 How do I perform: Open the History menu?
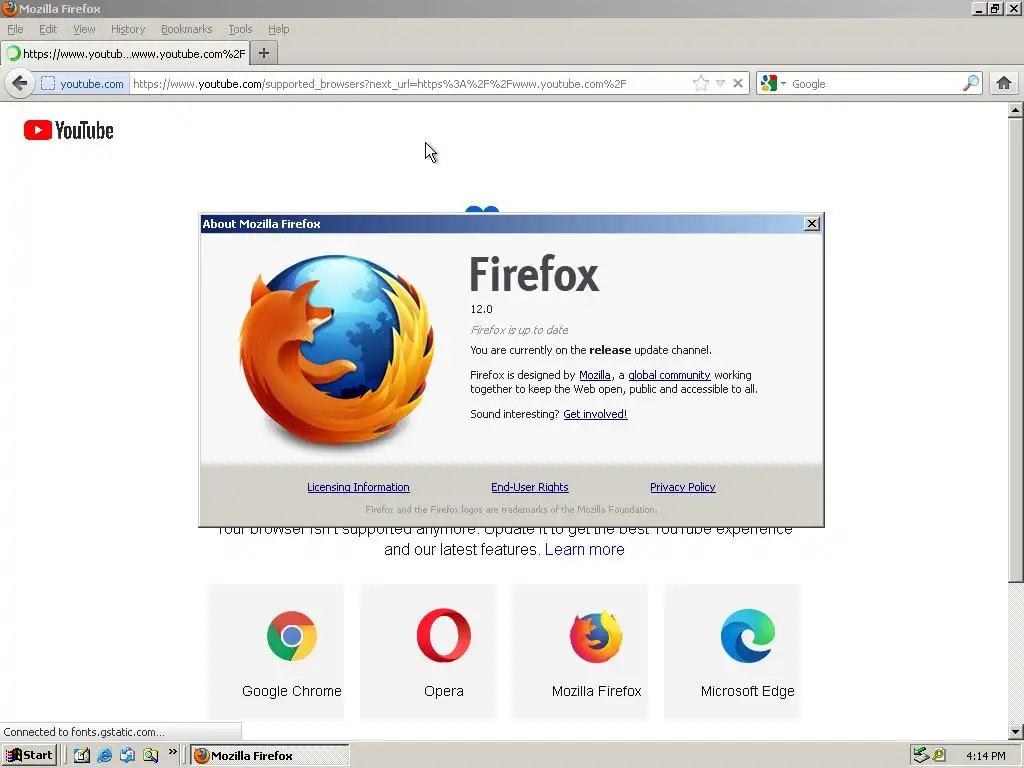128,29
